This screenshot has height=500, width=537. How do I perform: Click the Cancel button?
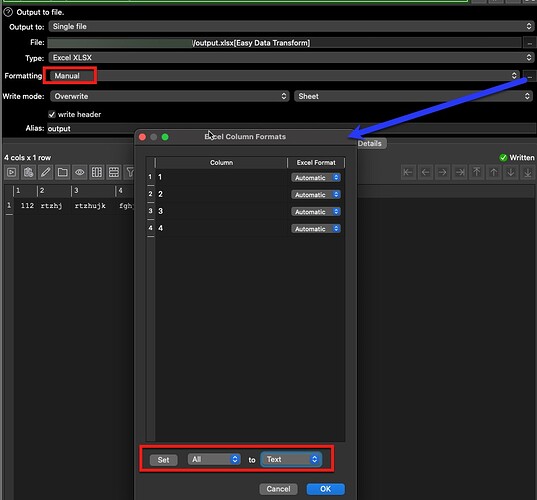pos(278,489)
